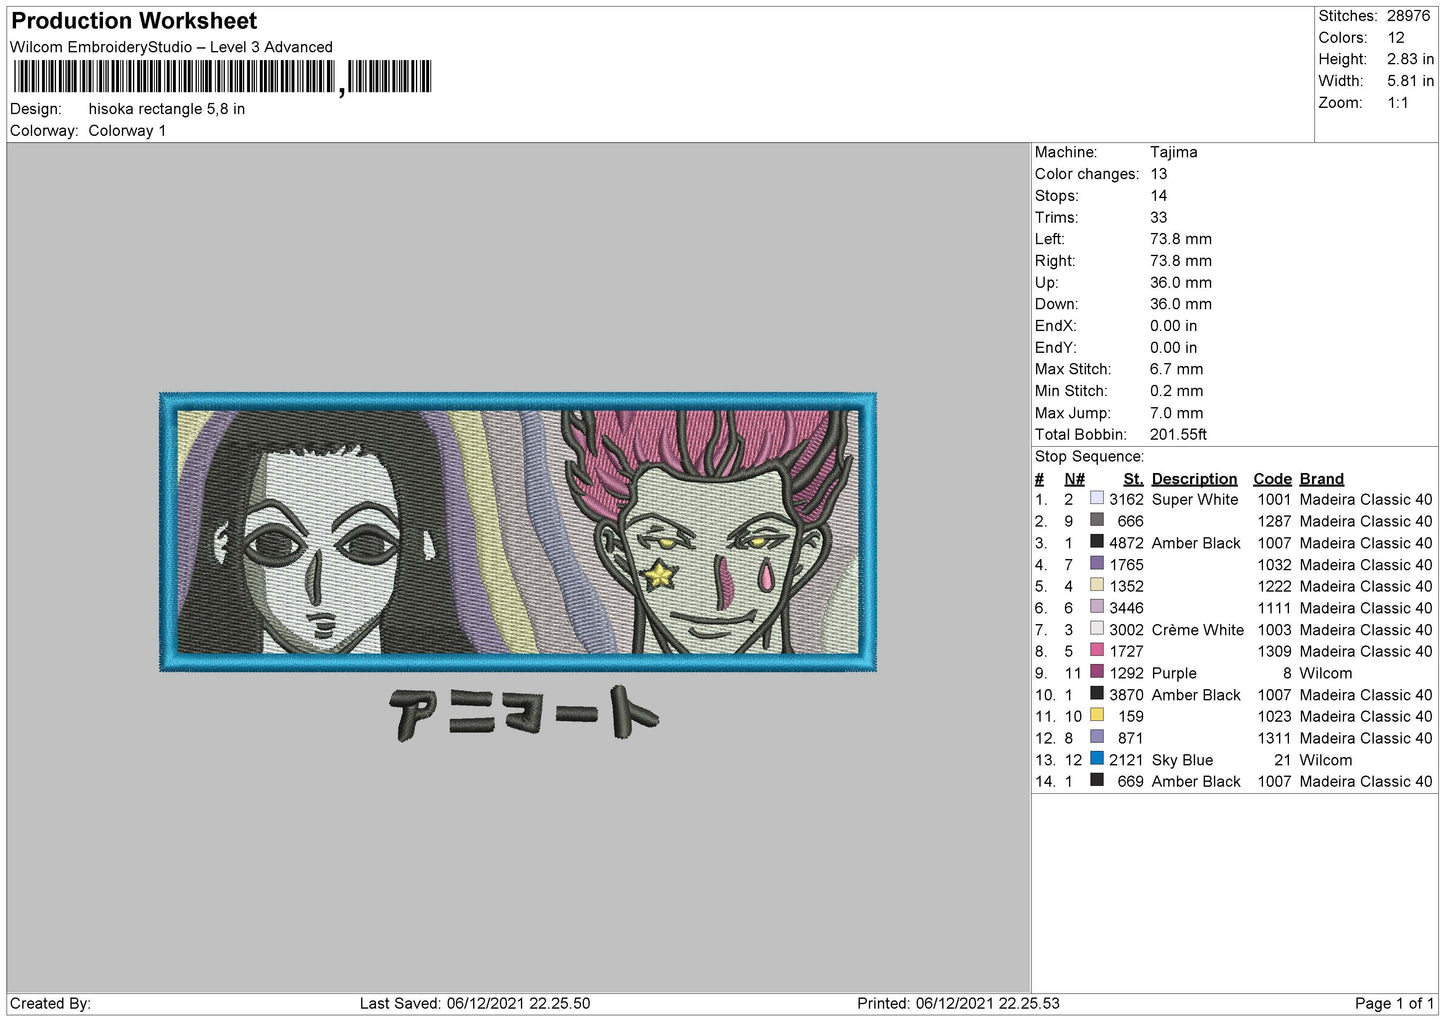
Task: Click the code 1311 in row 12
Action: pyautogui.click(x=1274, y=738)
